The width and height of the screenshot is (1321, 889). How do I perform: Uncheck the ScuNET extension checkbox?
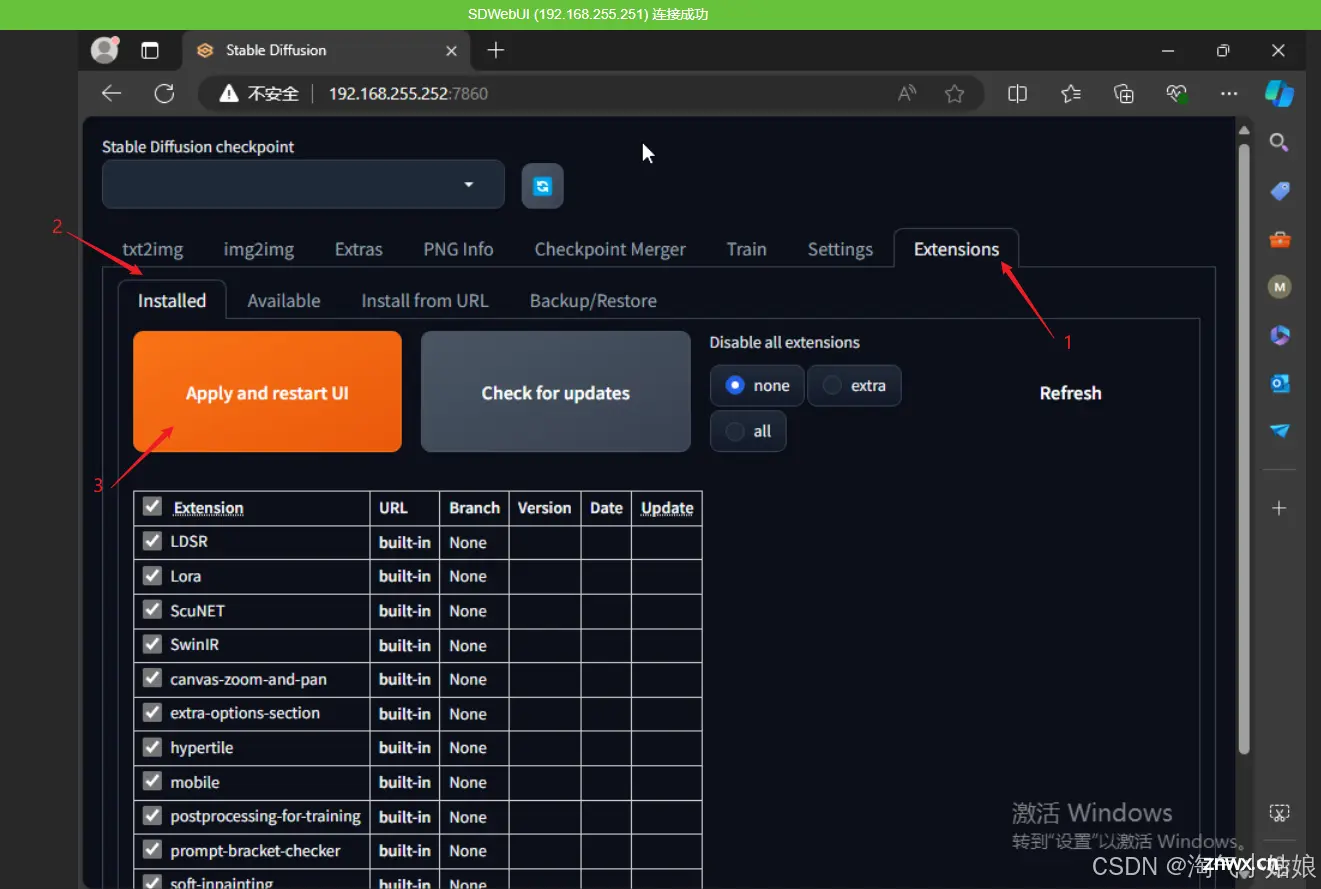tap(152, 609)
